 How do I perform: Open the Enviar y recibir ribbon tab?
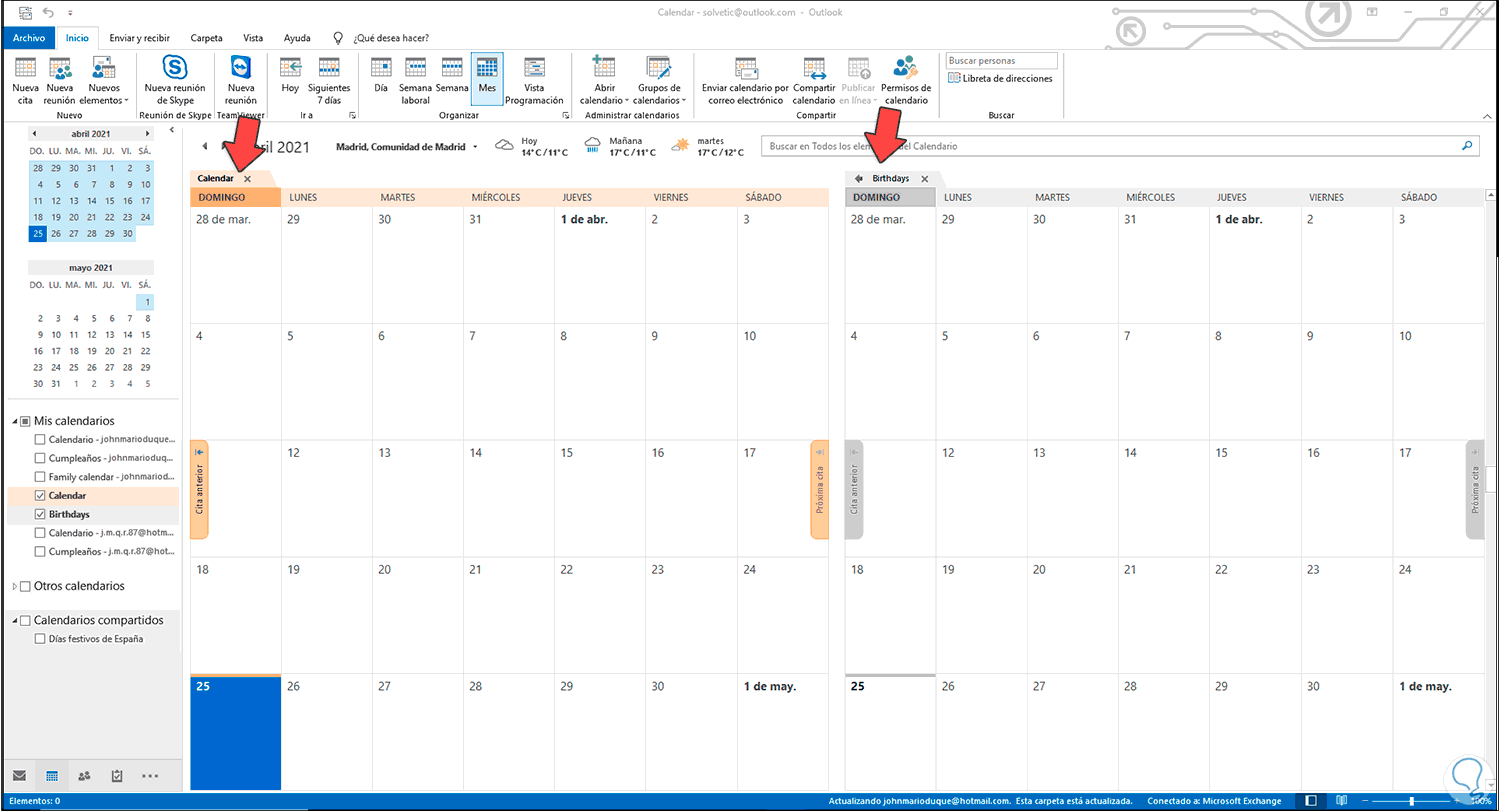(x=139, y=38)
